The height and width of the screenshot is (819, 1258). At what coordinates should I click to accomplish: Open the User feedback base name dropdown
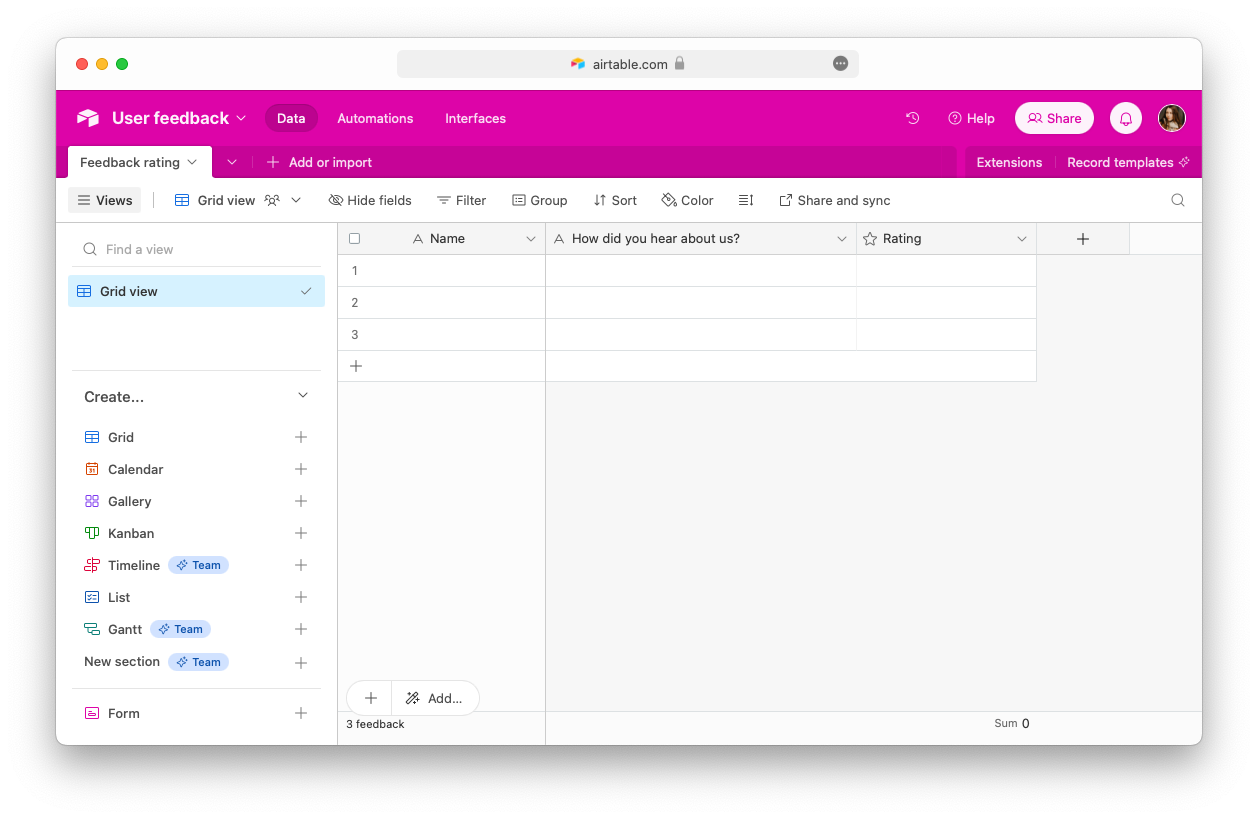(179, 118)
